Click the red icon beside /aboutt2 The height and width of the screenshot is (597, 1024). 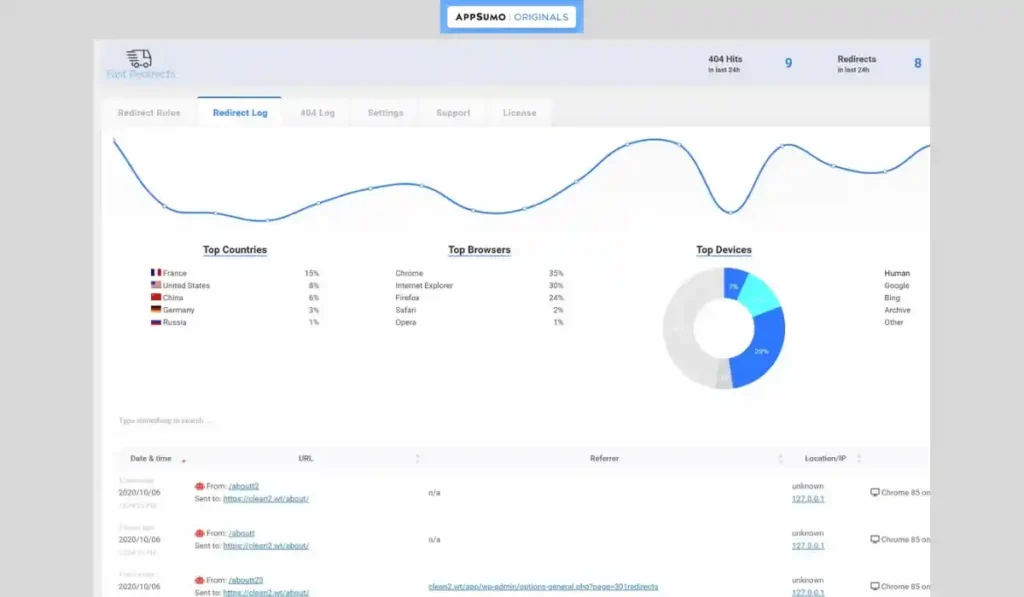coord(200,486)
